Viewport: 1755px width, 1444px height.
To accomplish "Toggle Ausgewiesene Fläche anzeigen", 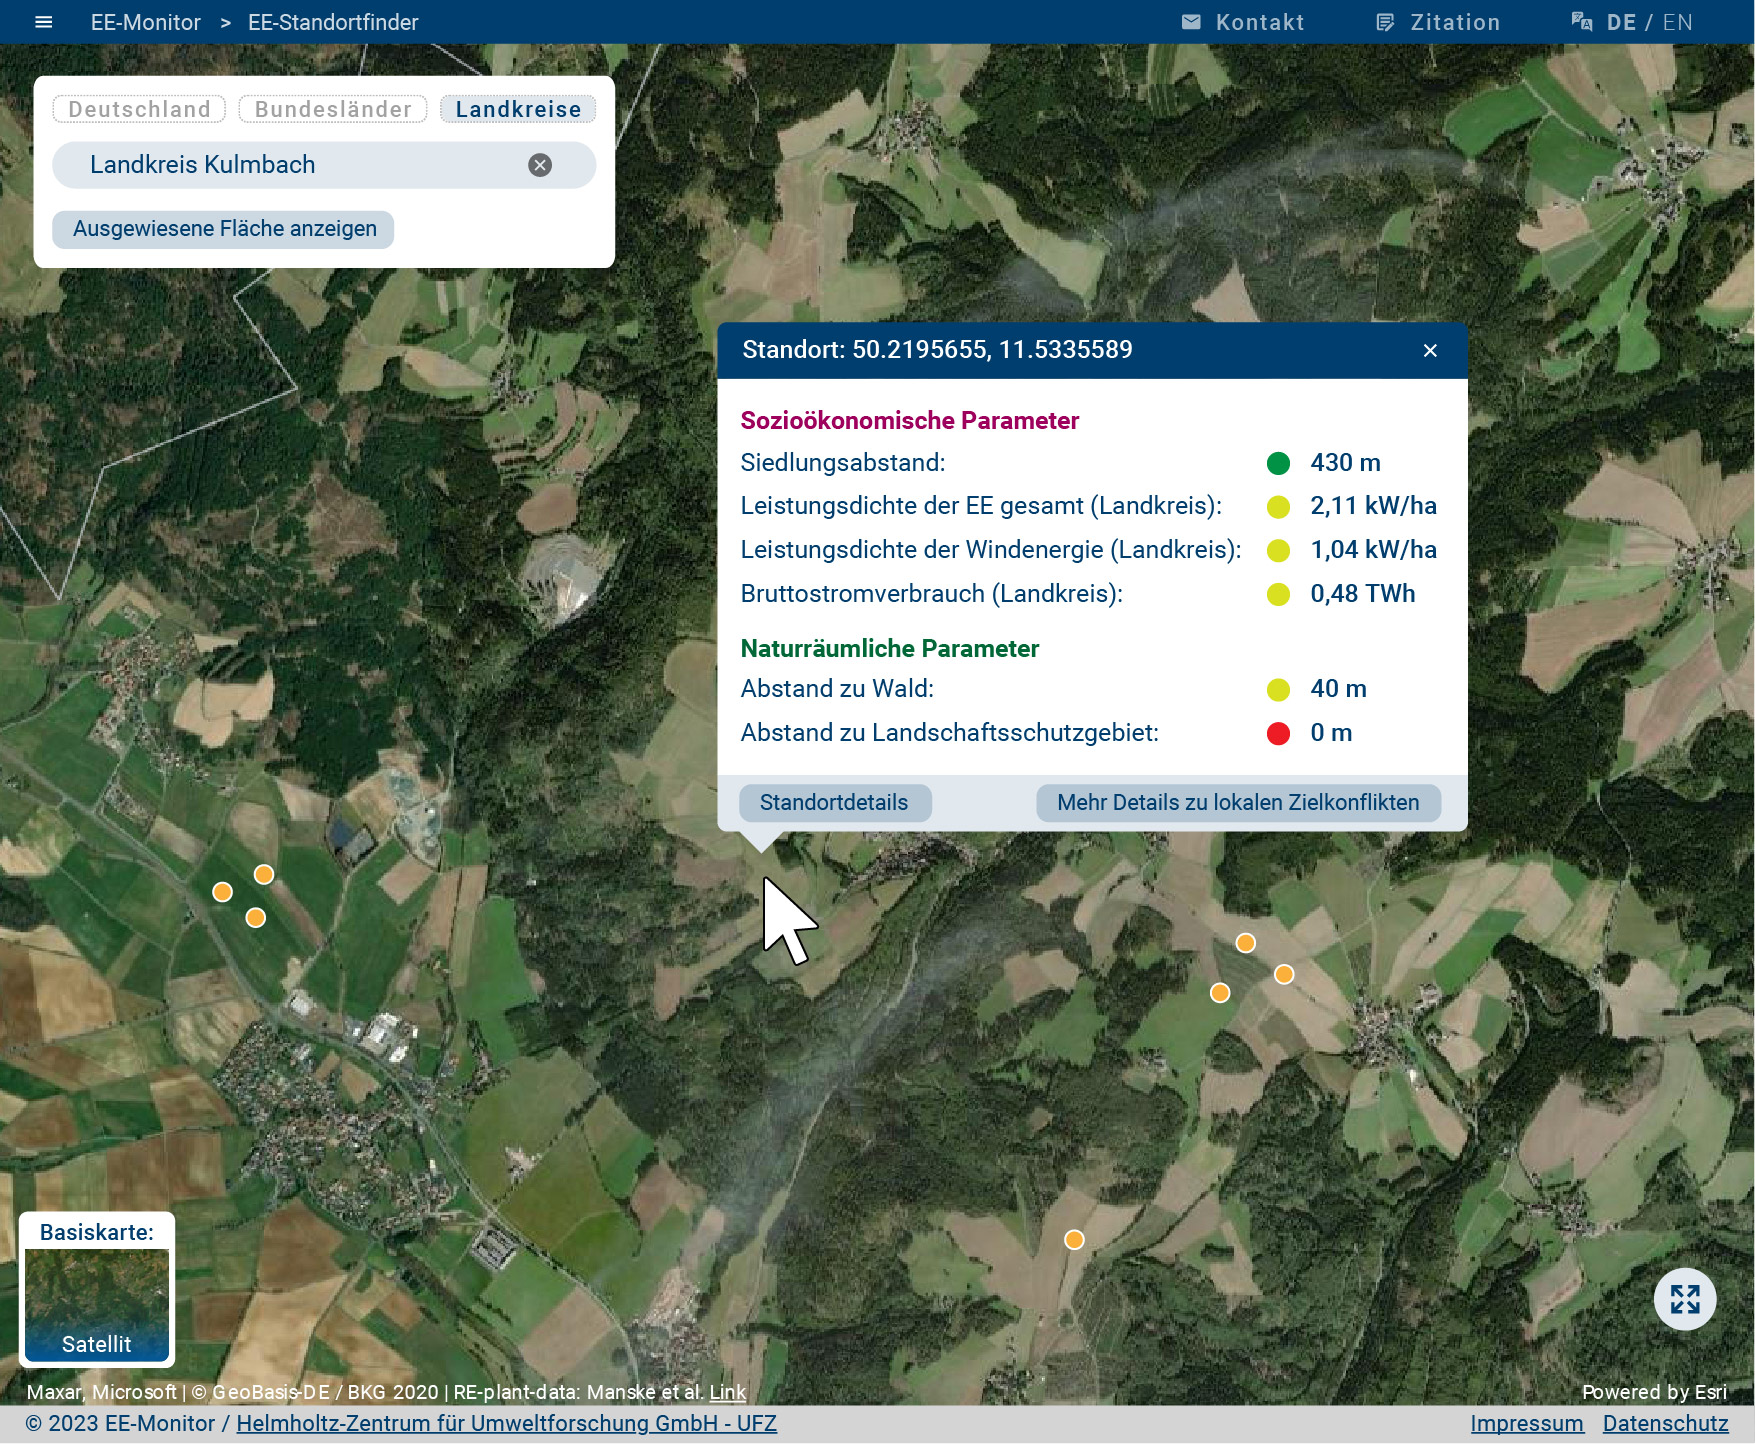I will pyautogui.click(x=224, y=229).
